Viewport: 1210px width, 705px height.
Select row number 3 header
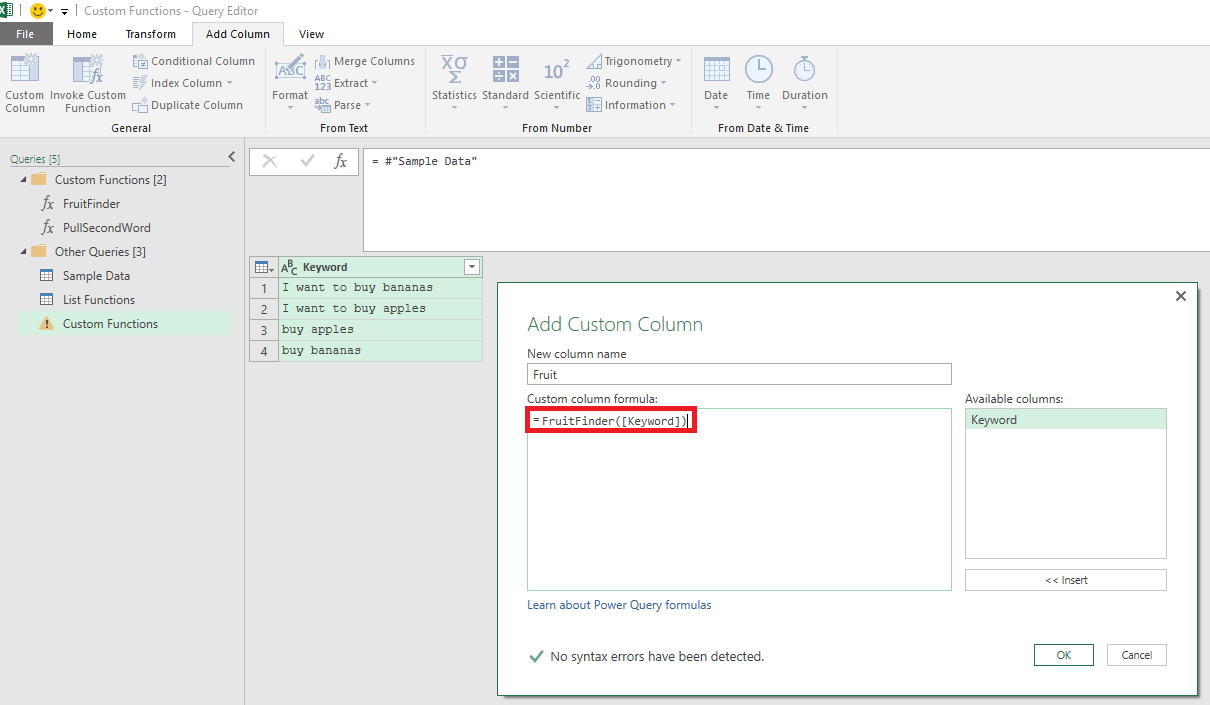pyautogui.click(x=264, y=330)
